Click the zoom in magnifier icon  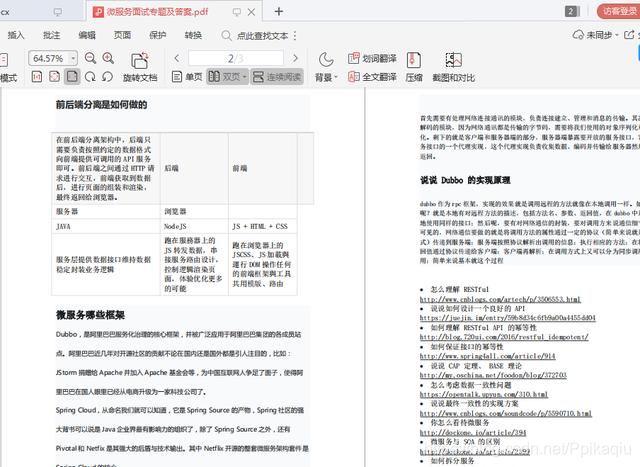pyautogui.click(x=108, y=58)
